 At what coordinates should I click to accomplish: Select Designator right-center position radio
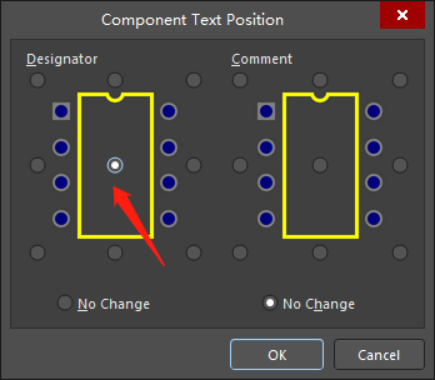[x=194, y=165]
